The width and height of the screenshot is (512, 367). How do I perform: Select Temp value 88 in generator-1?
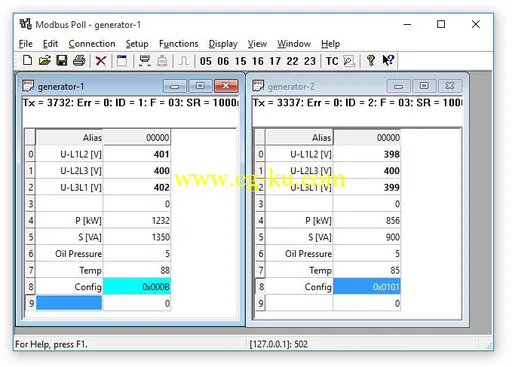[137, 270]
